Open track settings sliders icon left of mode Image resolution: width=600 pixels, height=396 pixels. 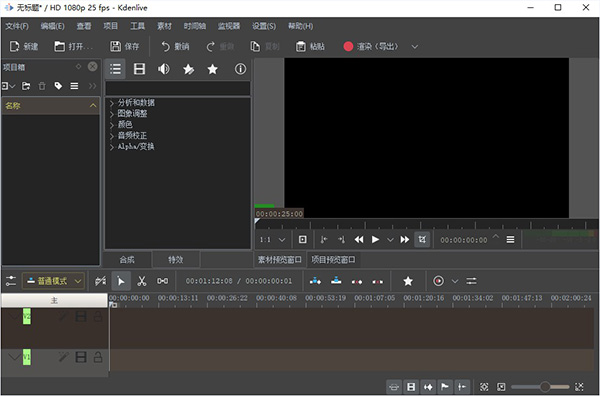tap(11, 281)
